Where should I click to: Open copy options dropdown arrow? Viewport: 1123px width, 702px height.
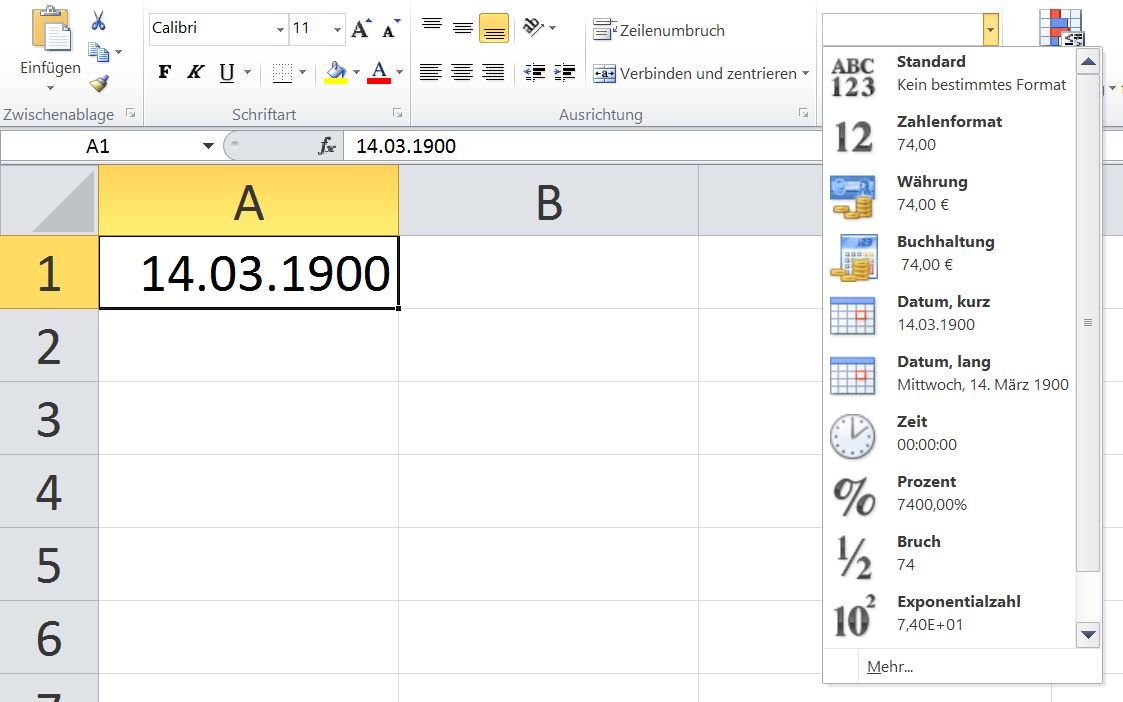(118, 52)
